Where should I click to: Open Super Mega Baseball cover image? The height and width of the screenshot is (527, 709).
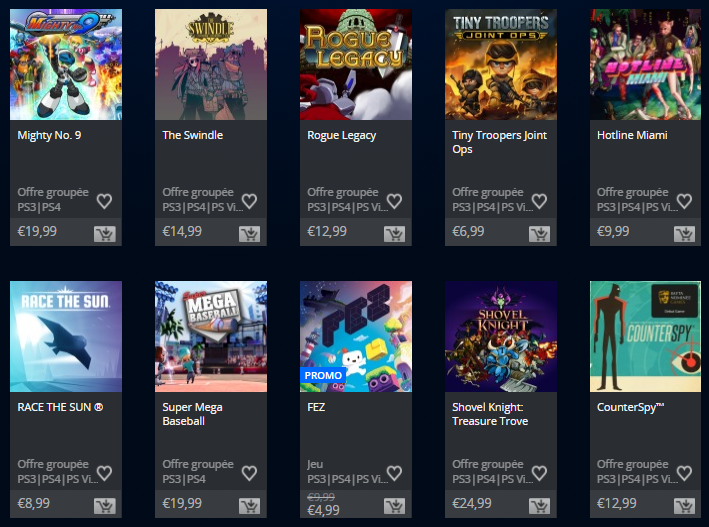click(211, 337)
